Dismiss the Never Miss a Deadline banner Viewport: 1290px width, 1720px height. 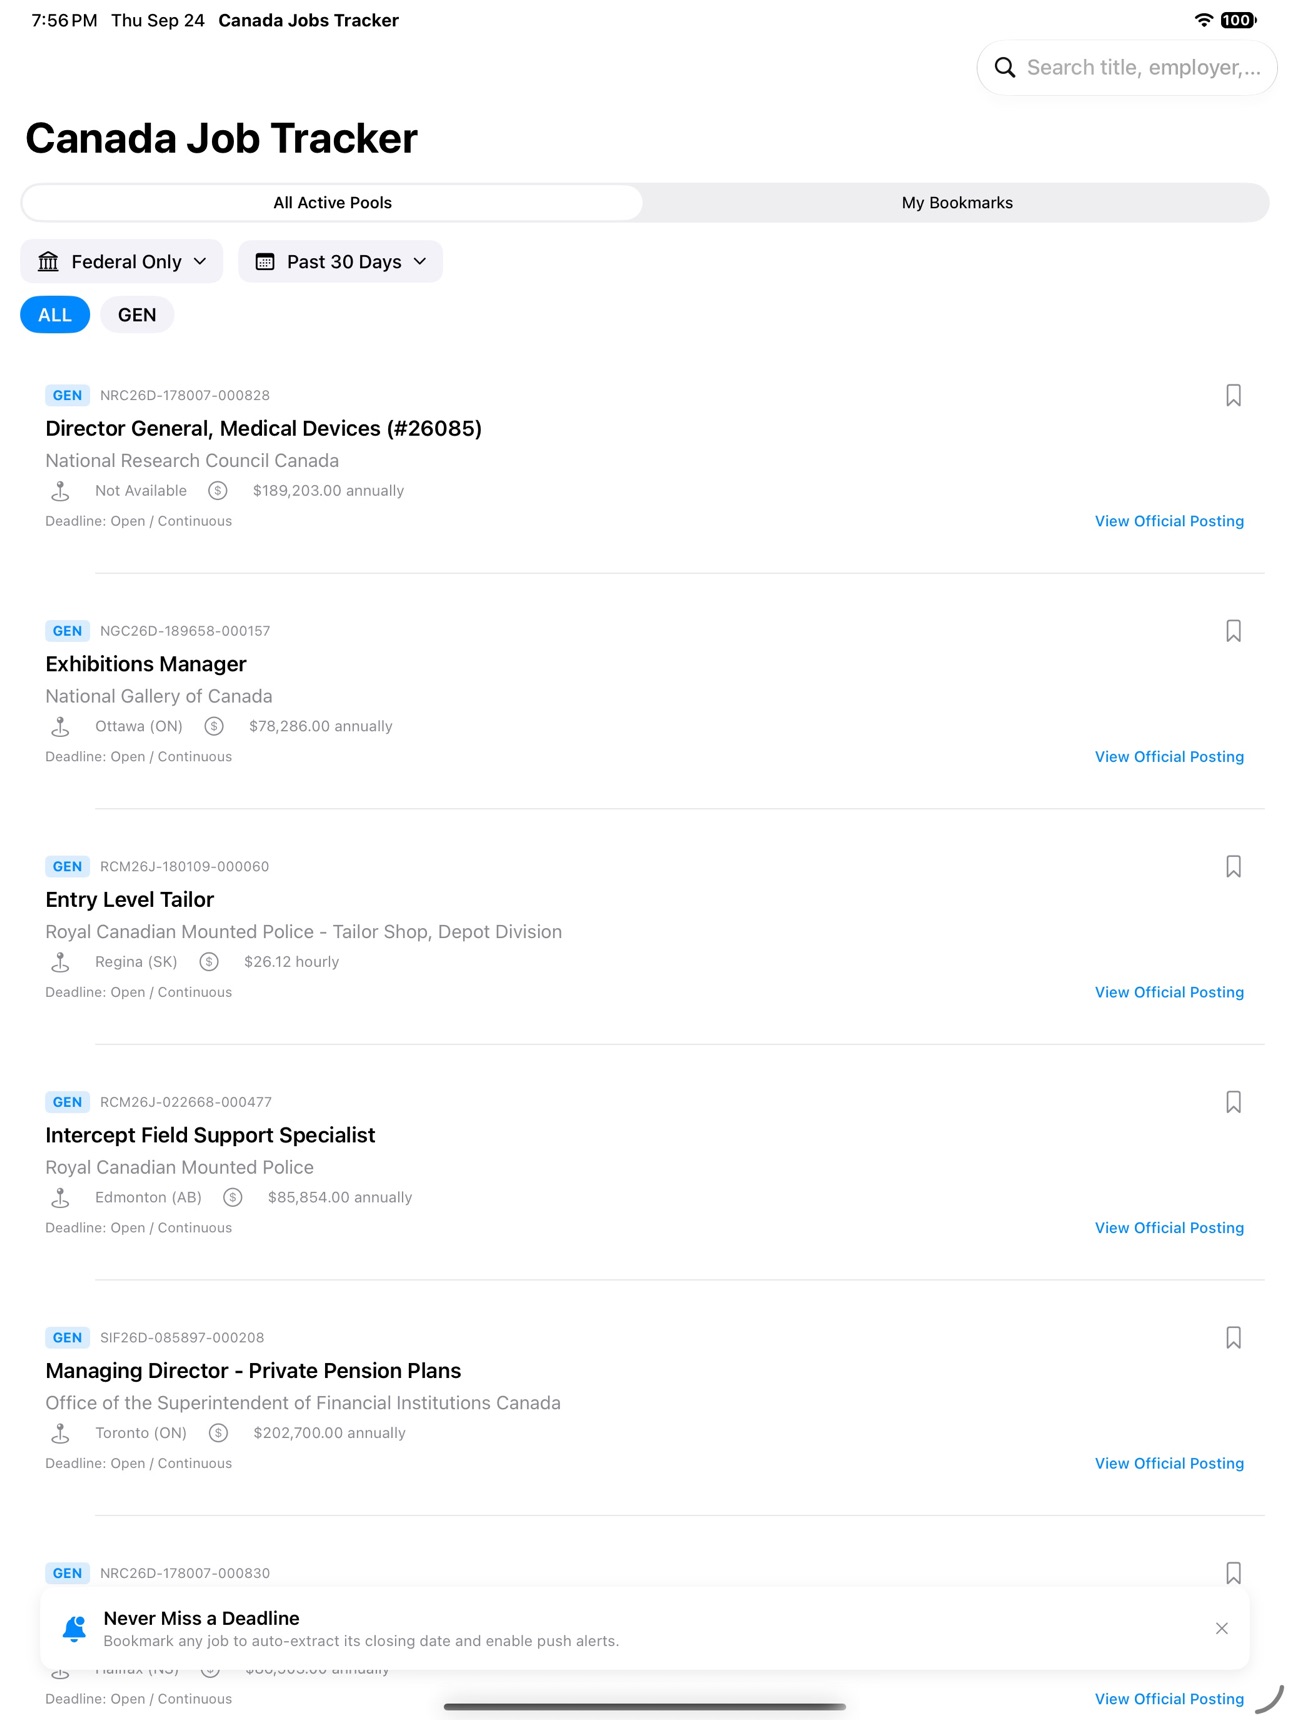[x=1222, y=1628]
